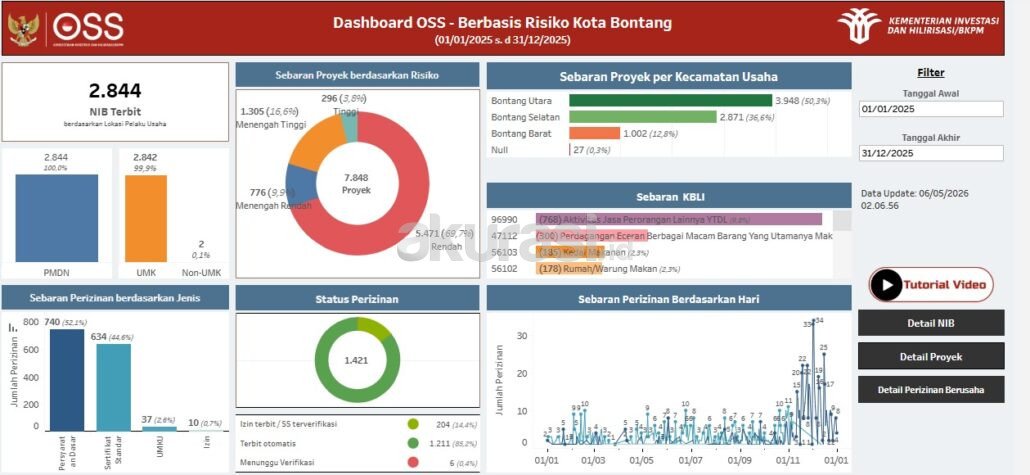Viewport: 1030px width, 475px height.
Task: Click 'Sebaran Proyek berdasarkan Risiko' header
Action: 357,75
